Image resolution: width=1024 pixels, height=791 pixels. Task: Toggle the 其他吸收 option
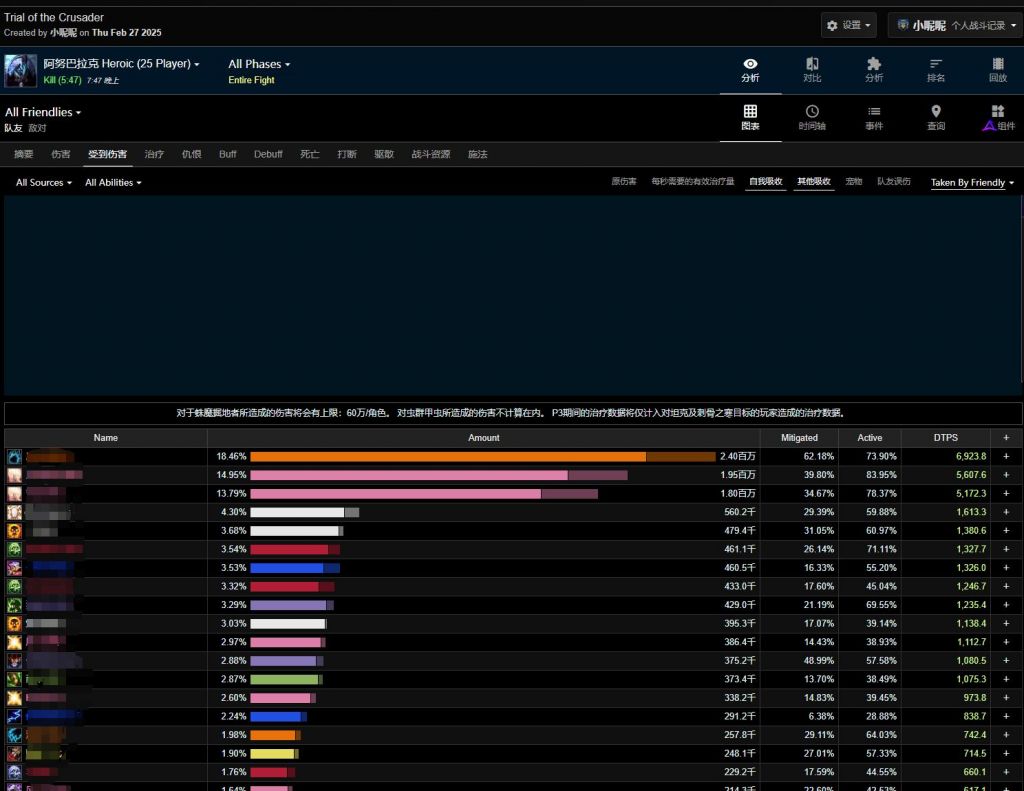(x=813, y=182)
